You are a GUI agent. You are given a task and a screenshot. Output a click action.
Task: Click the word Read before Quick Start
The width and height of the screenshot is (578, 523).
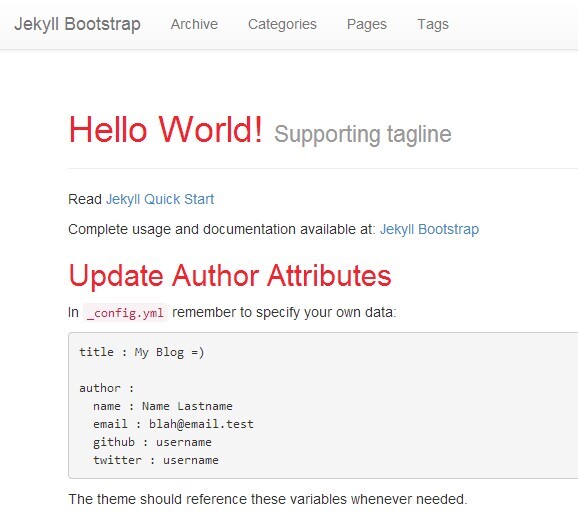coord(85,199)
